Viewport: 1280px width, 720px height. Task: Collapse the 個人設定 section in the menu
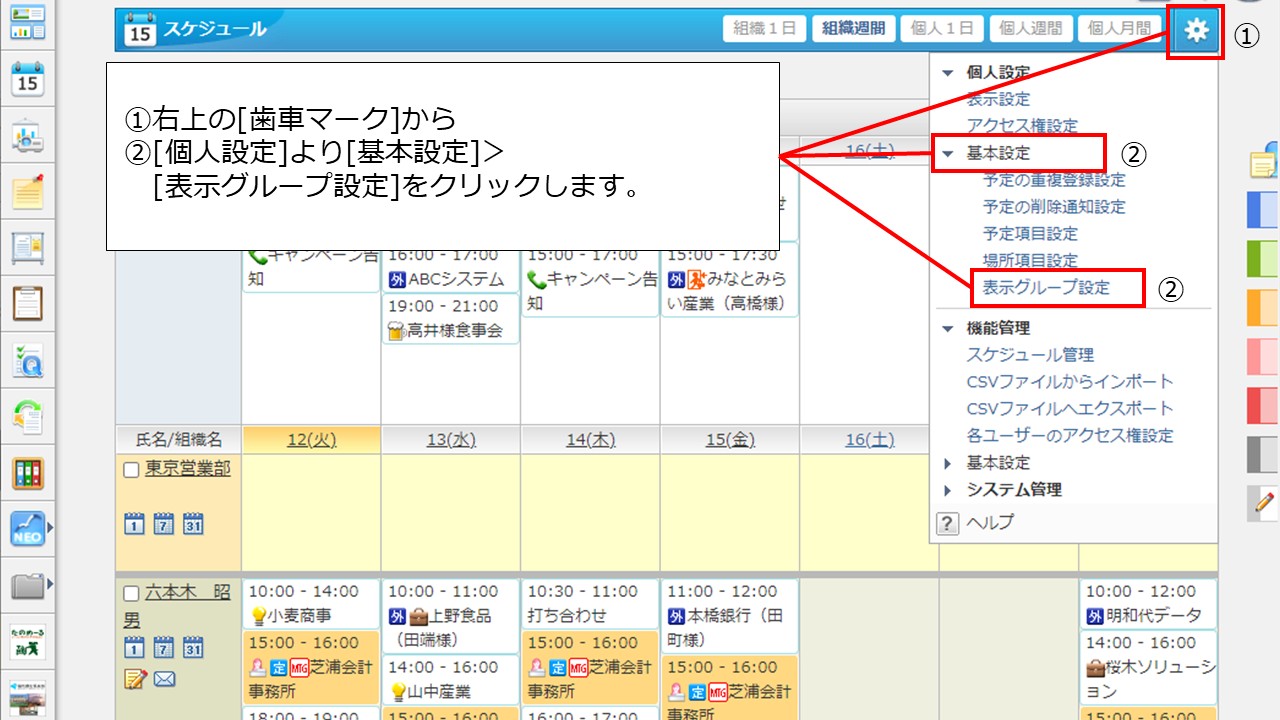coord(945,72)
